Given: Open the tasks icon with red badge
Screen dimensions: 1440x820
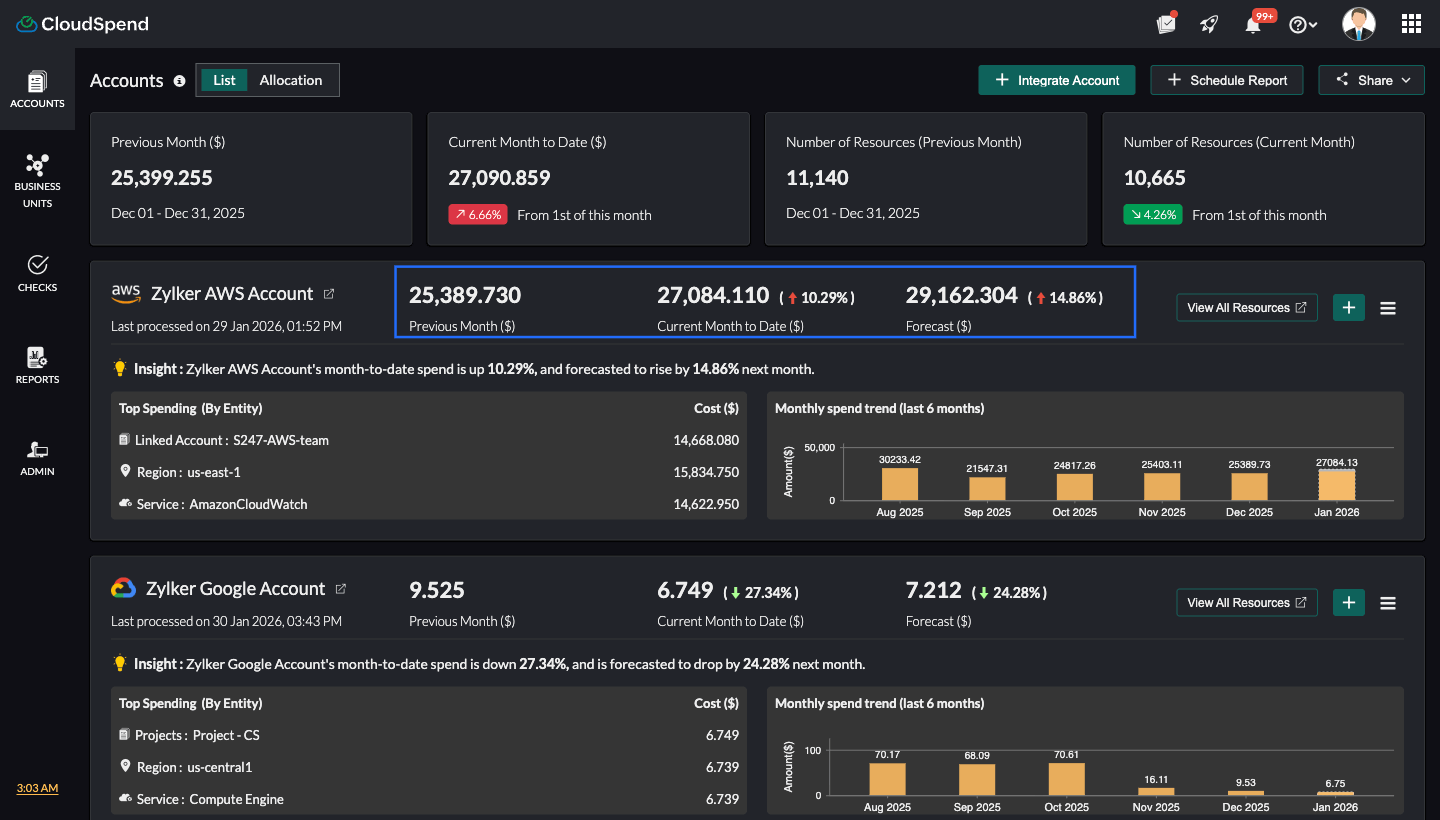Looking at the screenshot, I should (1165, 22).
